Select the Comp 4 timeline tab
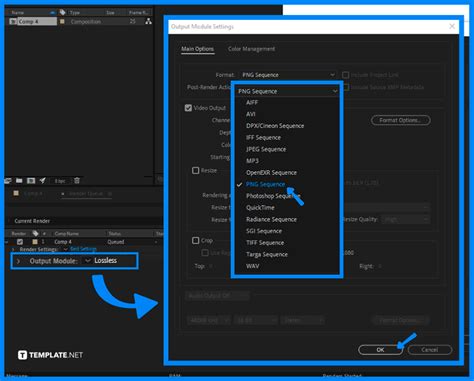 (33, 194)
